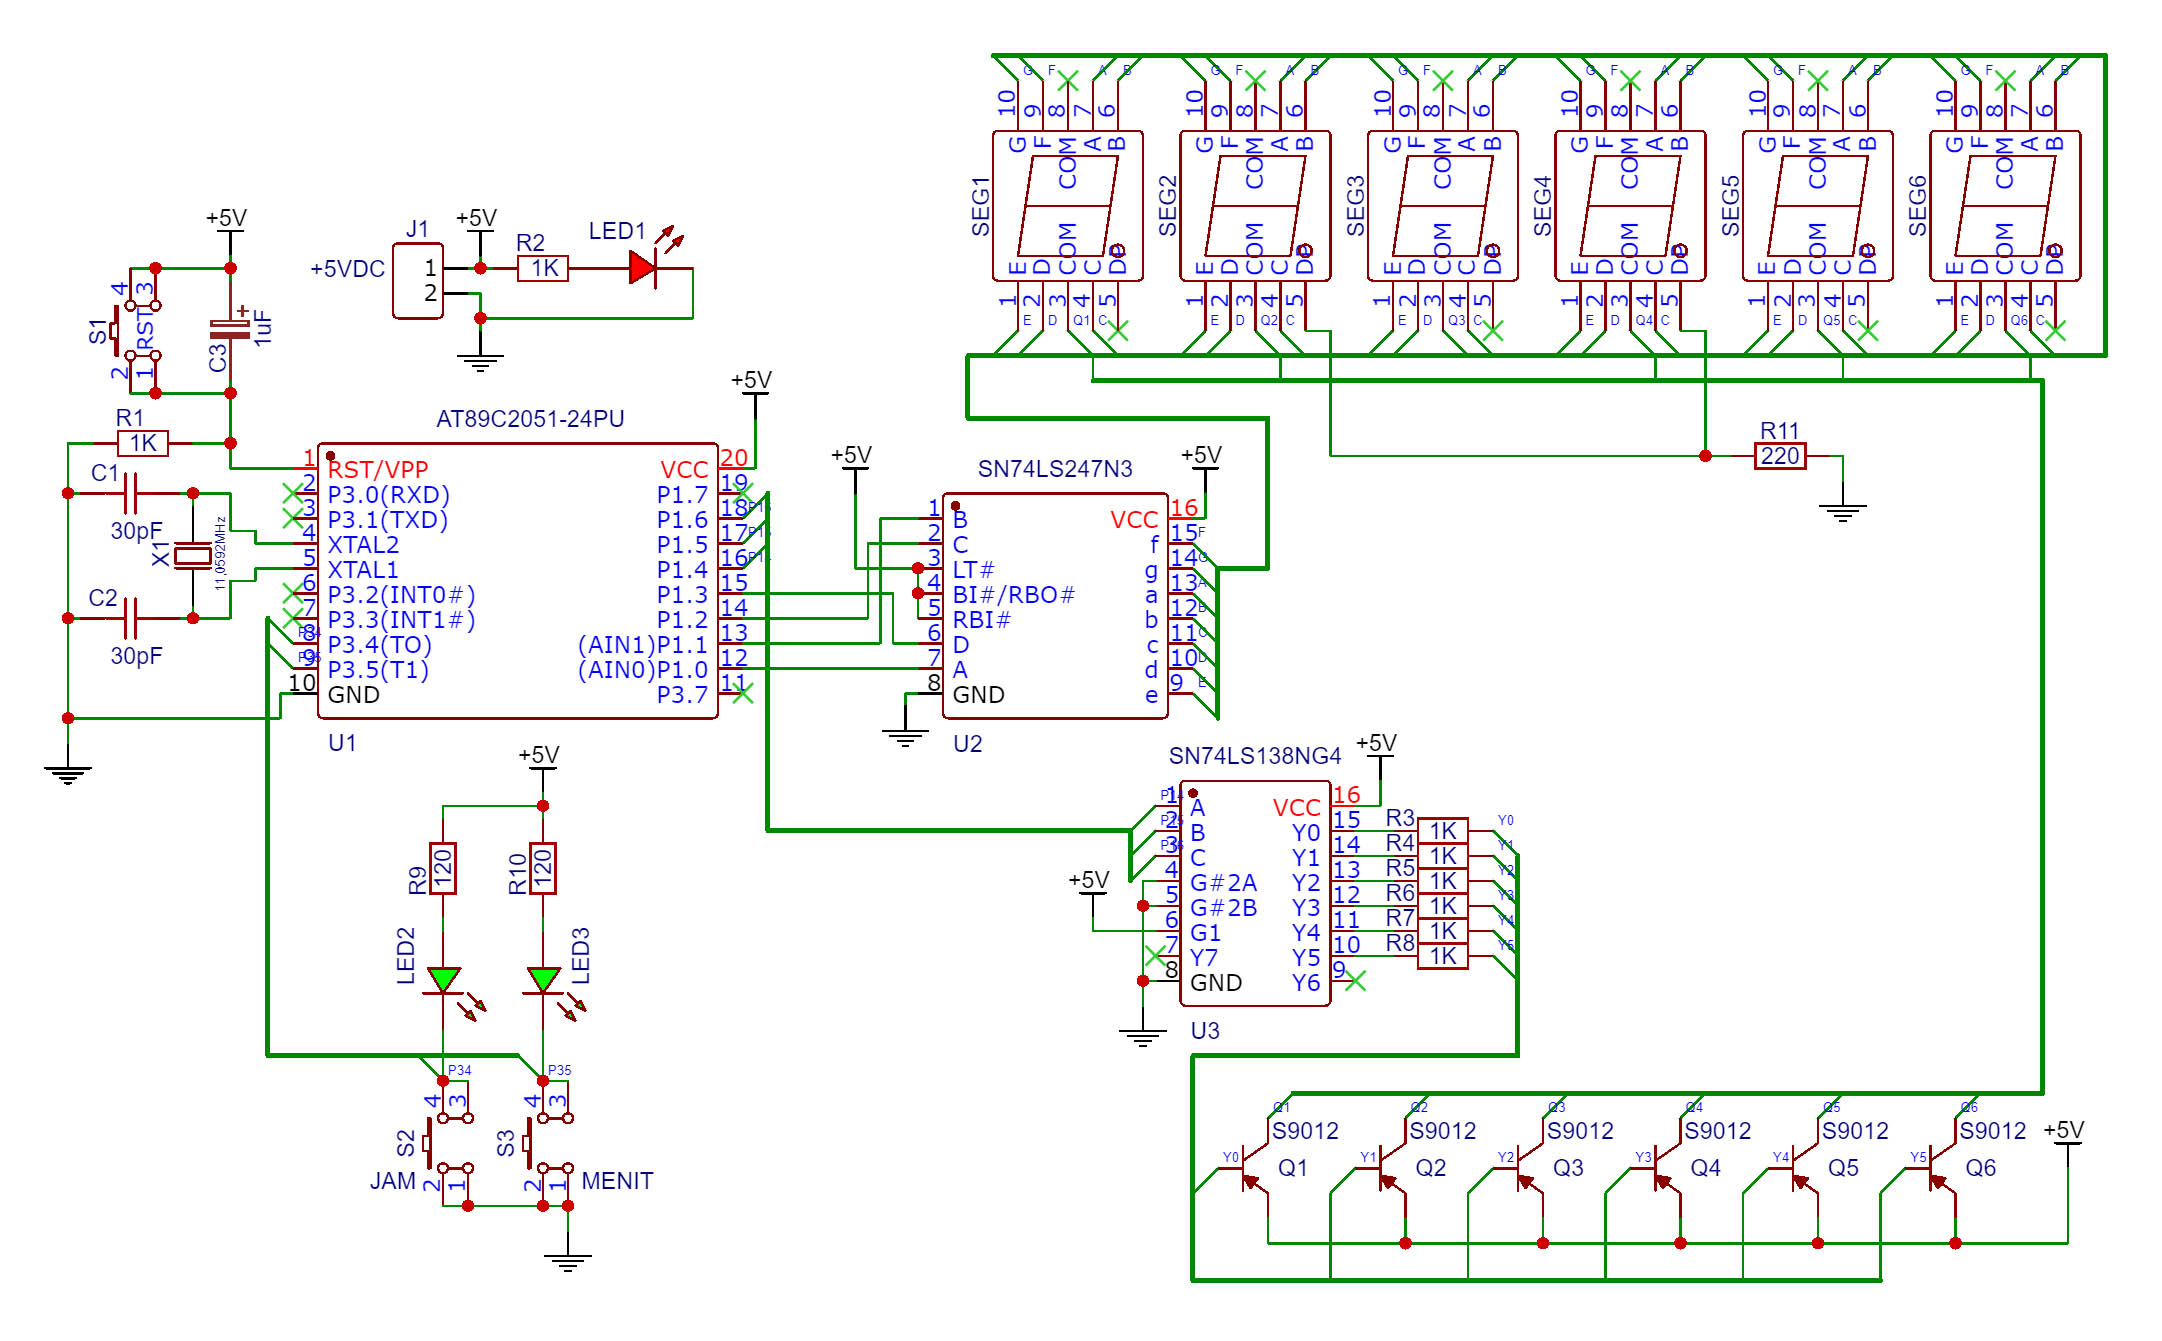Select the SN74LS138NG4 chip label
The width and height of the screenshot is (2162, 1341).
(1255, 756)
